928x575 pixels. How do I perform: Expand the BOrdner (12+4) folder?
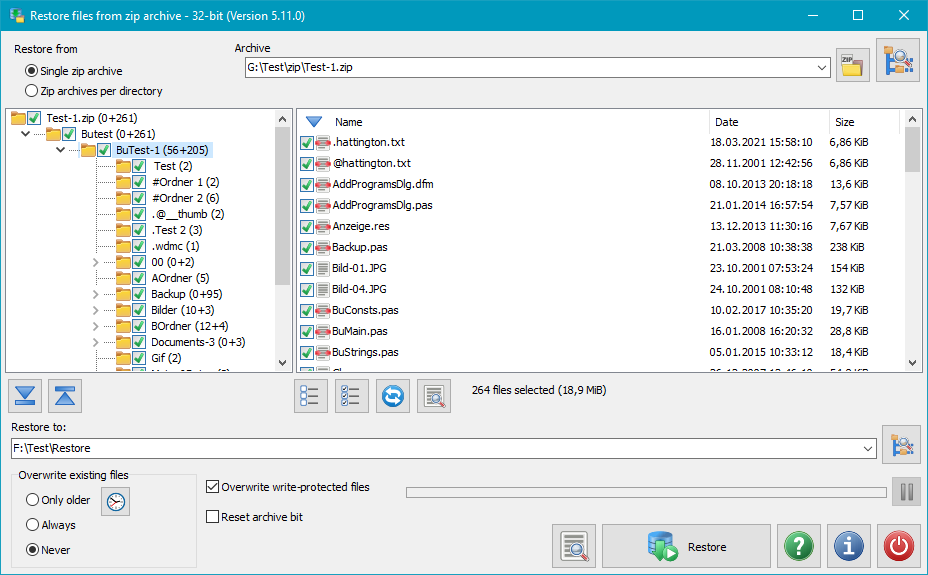point(95,326)
